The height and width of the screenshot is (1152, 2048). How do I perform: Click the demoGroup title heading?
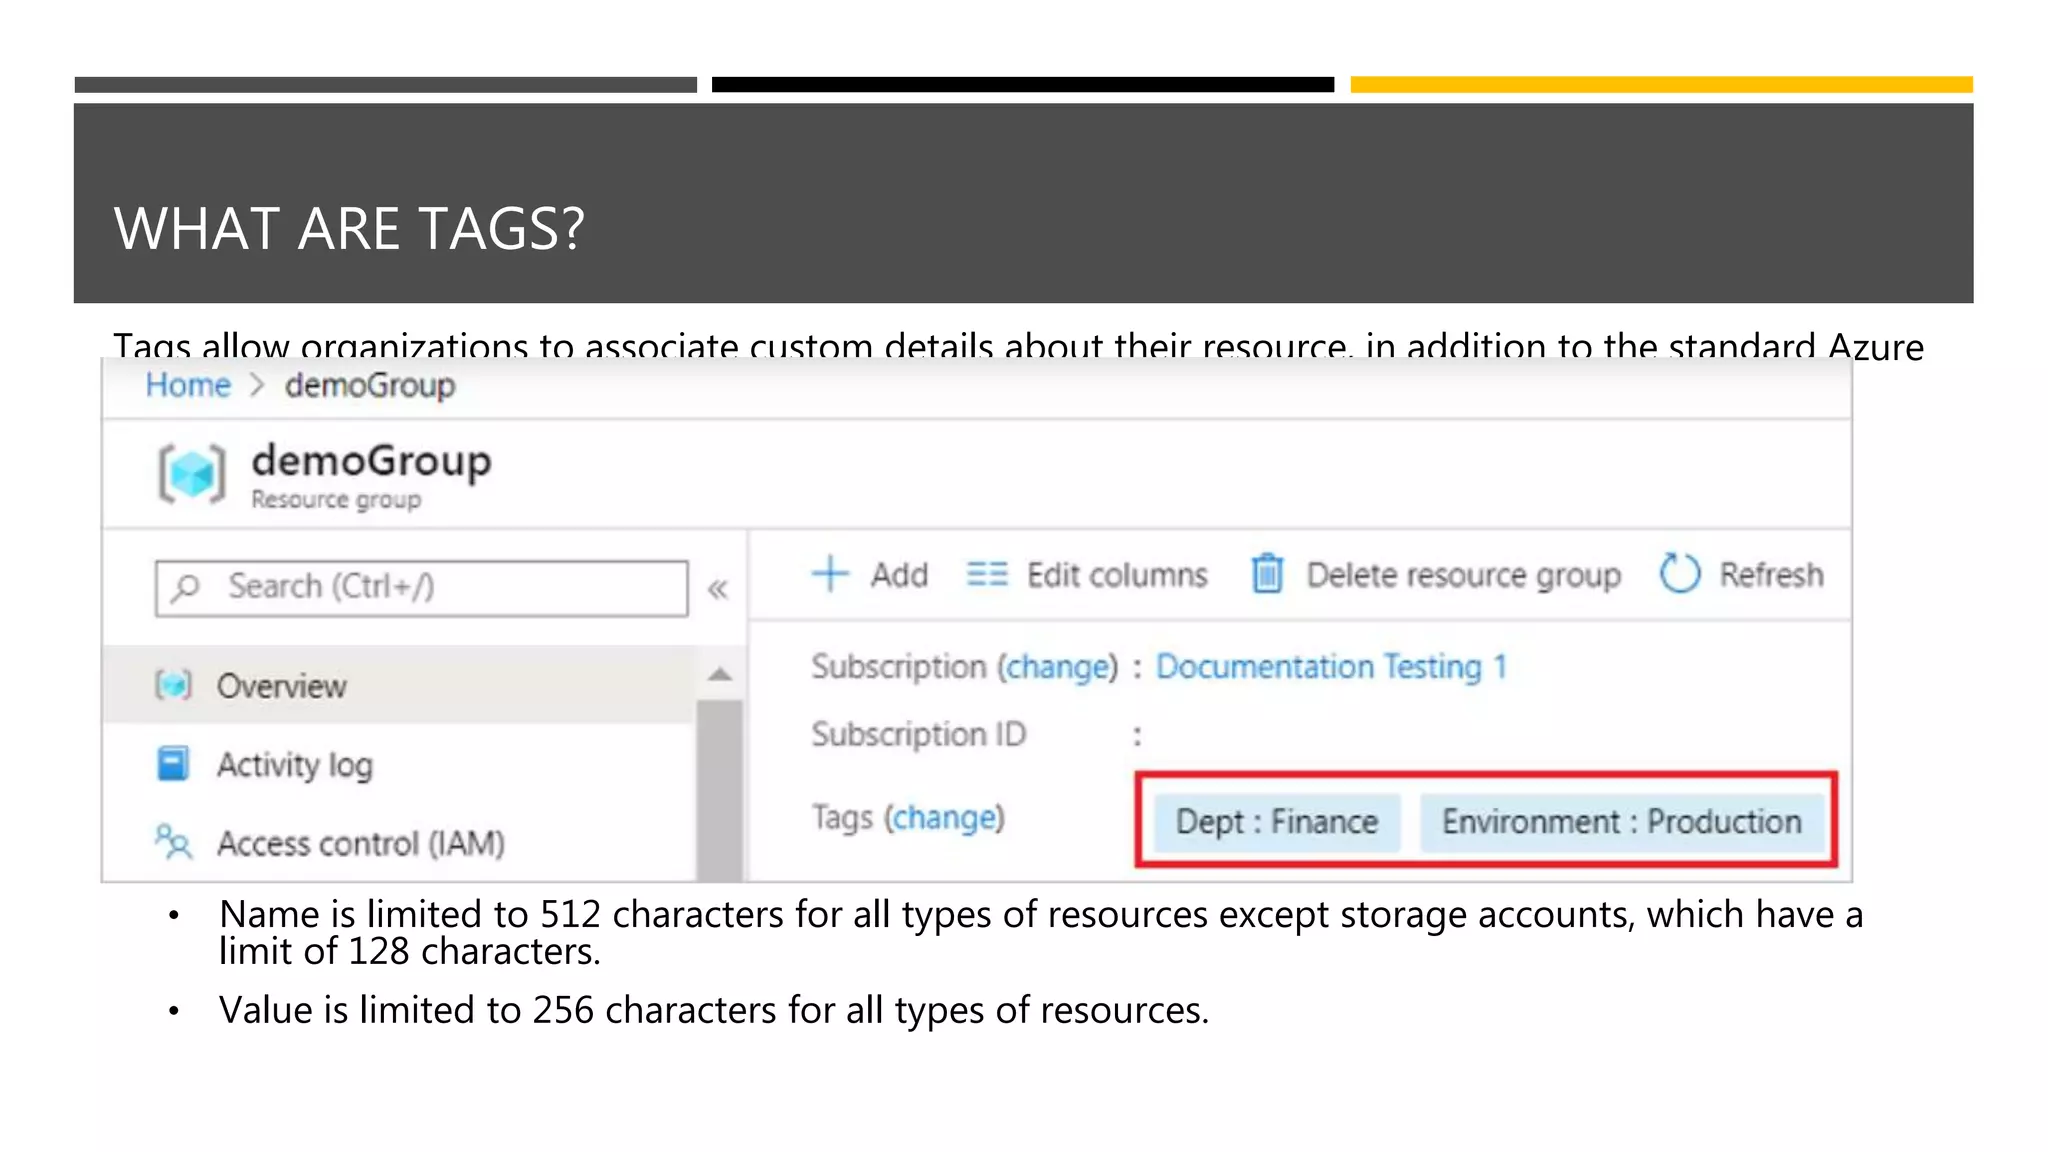tap(371, 461)
